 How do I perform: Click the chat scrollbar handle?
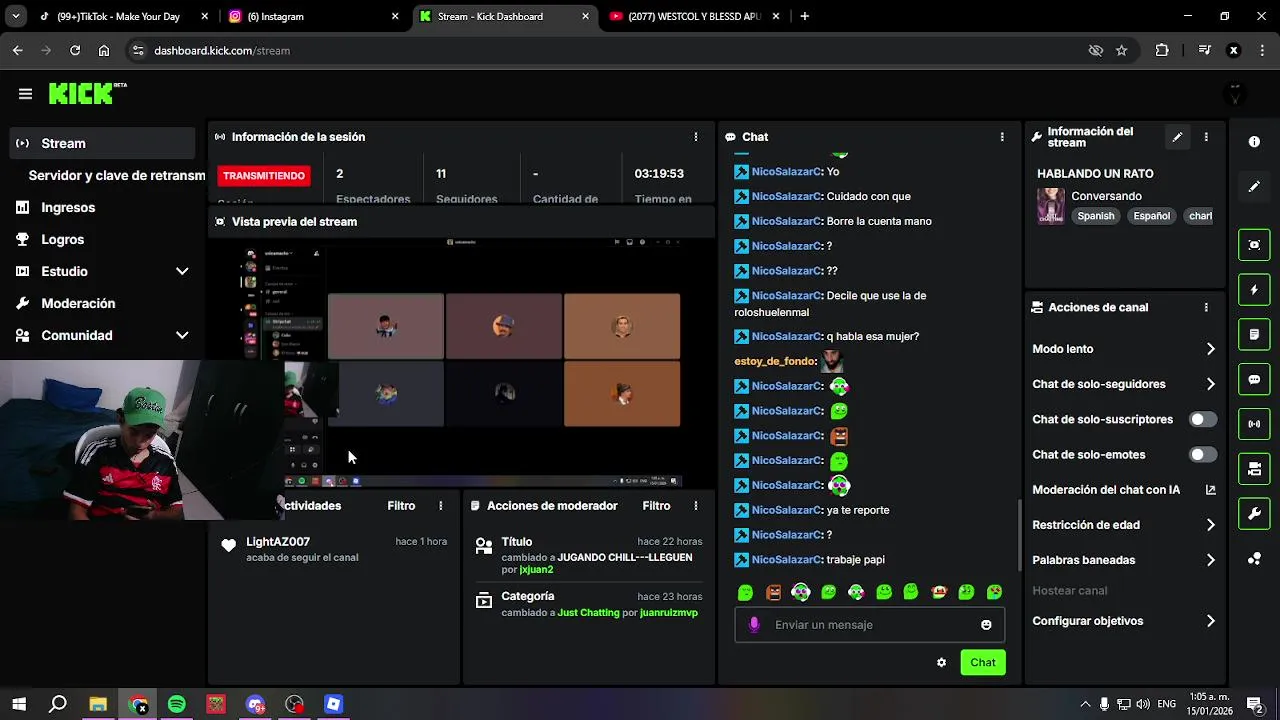coord(1019,535)
